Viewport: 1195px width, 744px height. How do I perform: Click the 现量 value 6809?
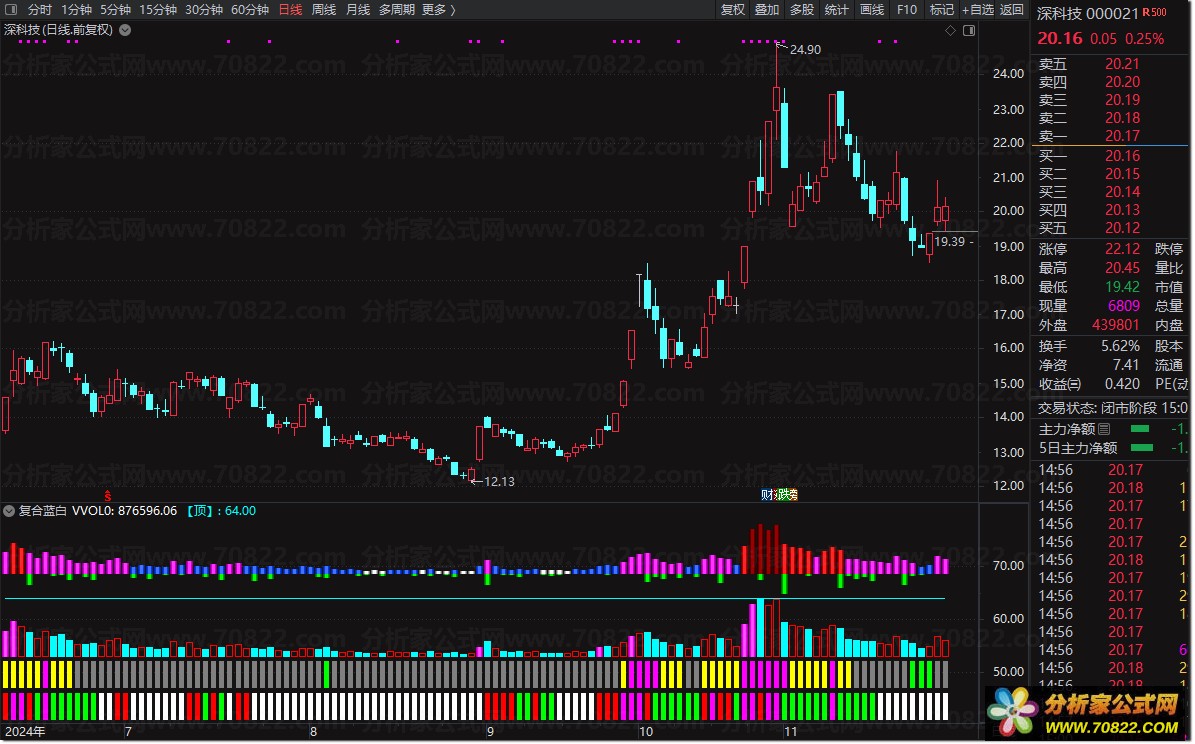point(1124,306)
